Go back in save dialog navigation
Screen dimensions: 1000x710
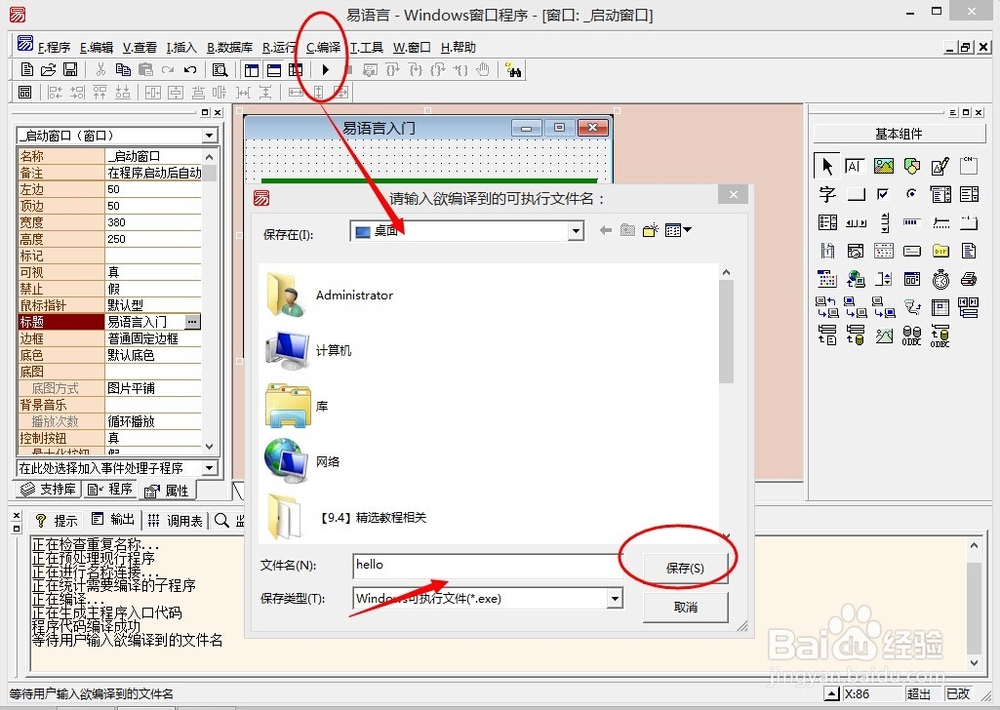coord(605,230)
